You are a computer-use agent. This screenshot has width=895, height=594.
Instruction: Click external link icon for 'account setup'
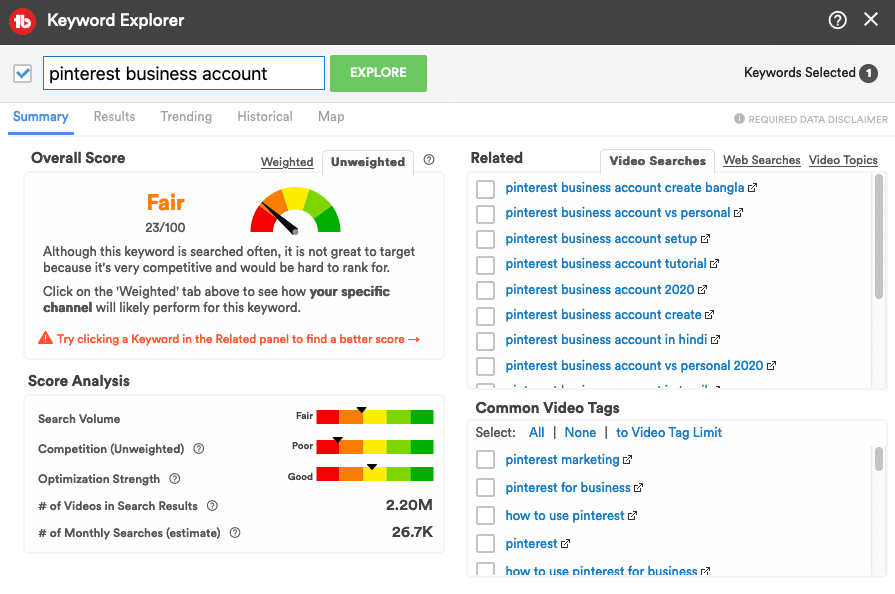(705, 239)
